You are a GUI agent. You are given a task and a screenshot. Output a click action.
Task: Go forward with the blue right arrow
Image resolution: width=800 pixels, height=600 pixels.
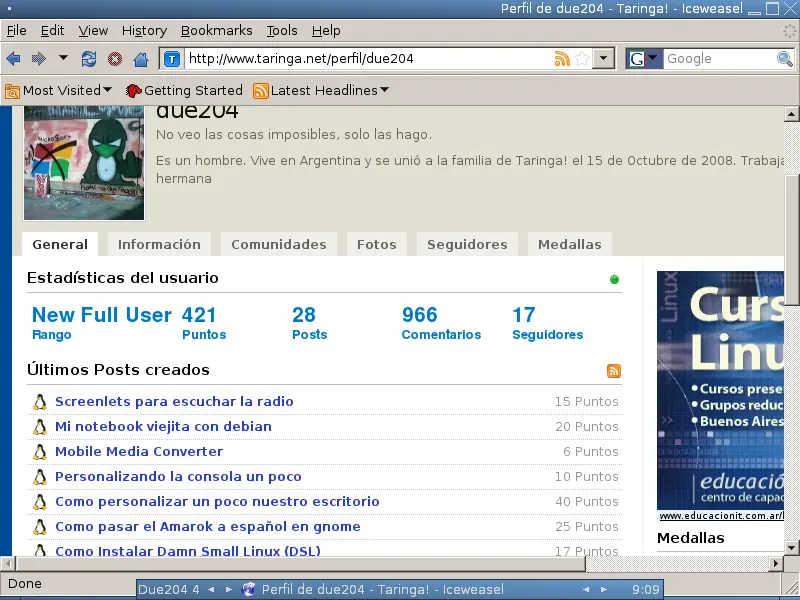click(x=39, y=59)
